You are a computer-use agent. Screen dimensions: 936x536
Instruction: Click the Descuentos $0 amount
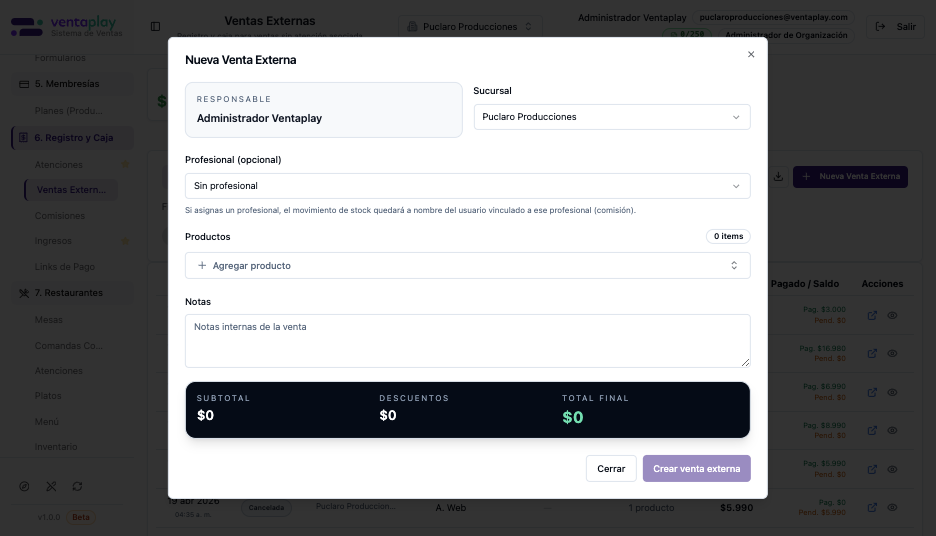click(x=388, y=415)
